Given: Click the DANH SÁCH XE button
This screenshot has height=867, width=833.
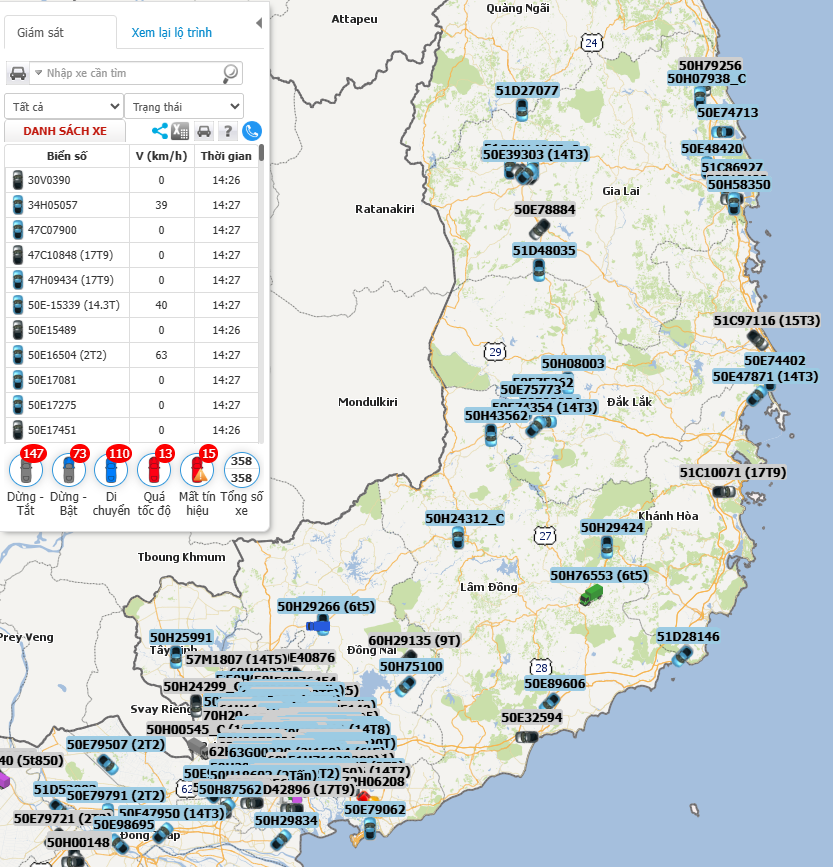Looking at the screenshot, I should click(x=65, y=131).
